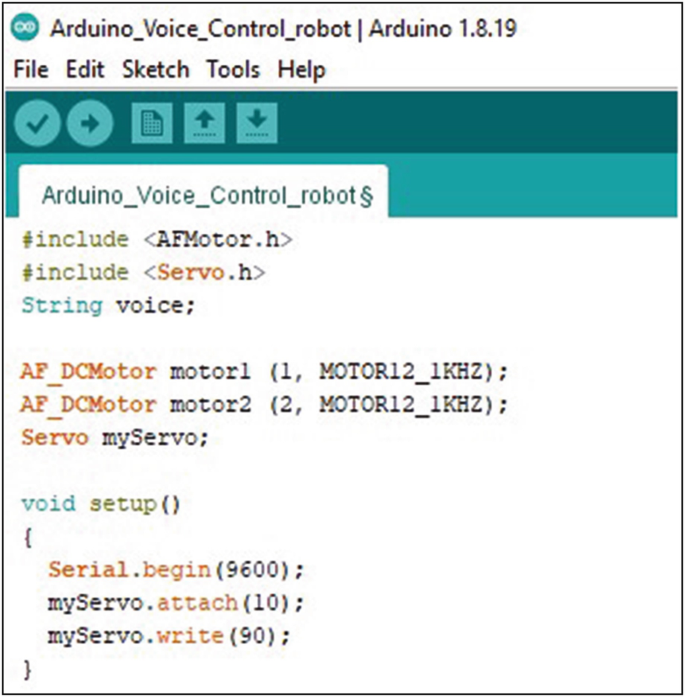Click the Verify checkmark button
Viewport: 685px width, 697px height.
[38, 123]
